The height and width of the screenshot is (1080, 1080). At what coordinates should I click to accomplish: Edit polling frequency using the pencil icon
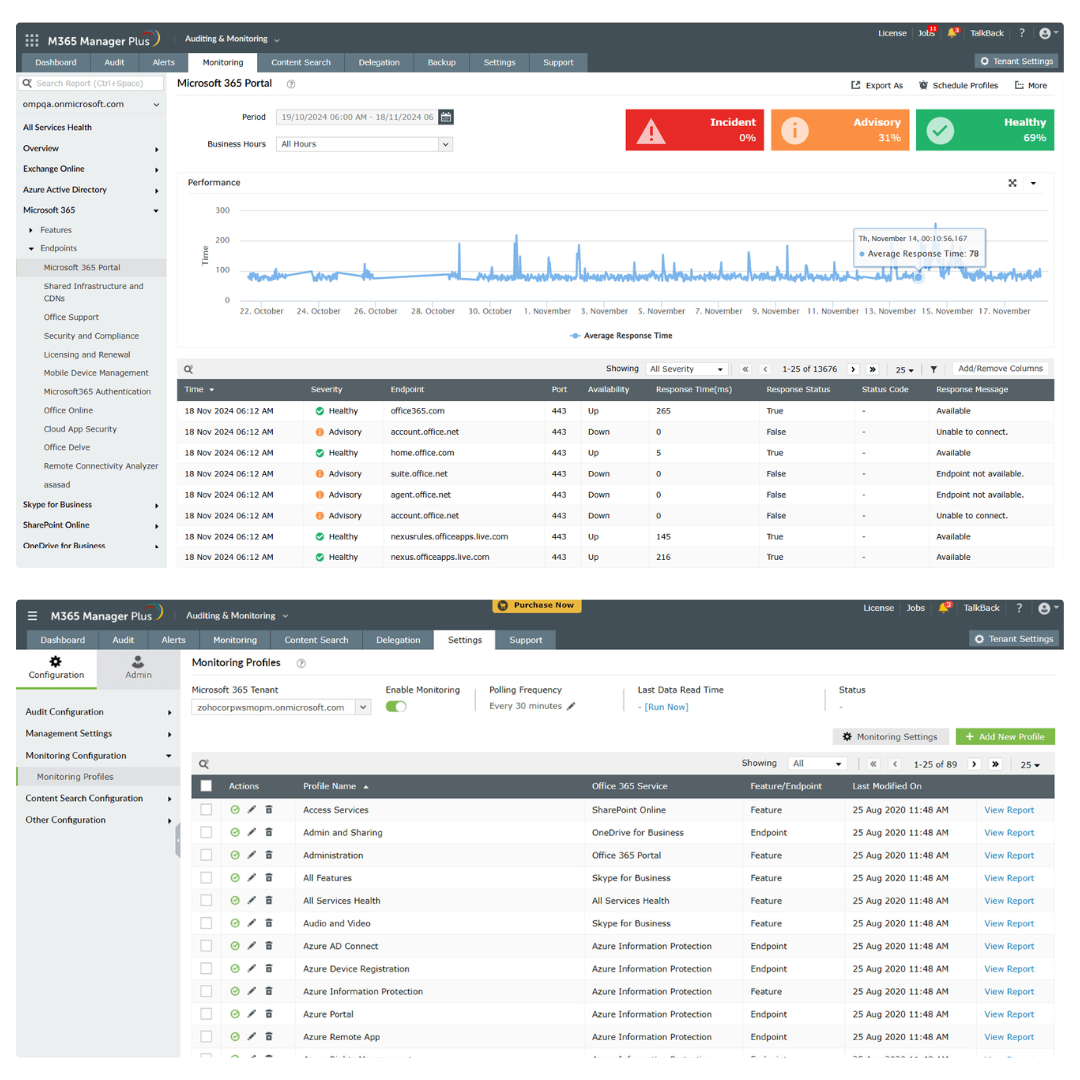click(x=572, y=707)
